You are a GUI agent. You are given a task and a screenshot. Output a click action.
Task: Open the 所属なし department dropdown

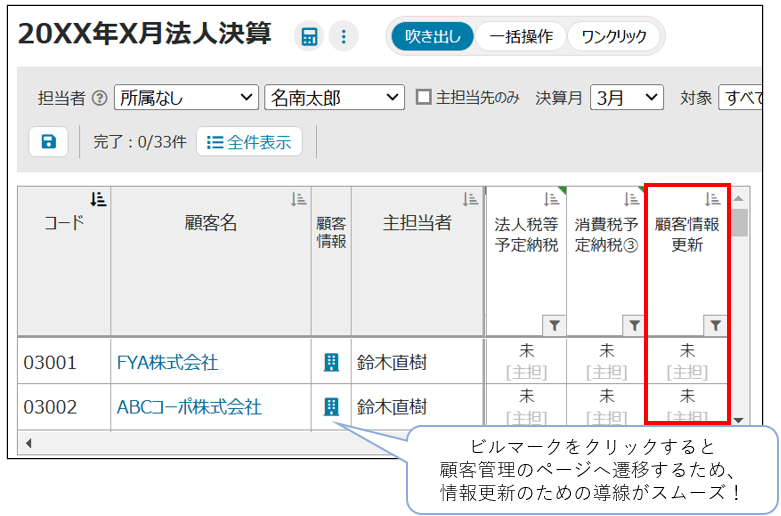(186, 97)
